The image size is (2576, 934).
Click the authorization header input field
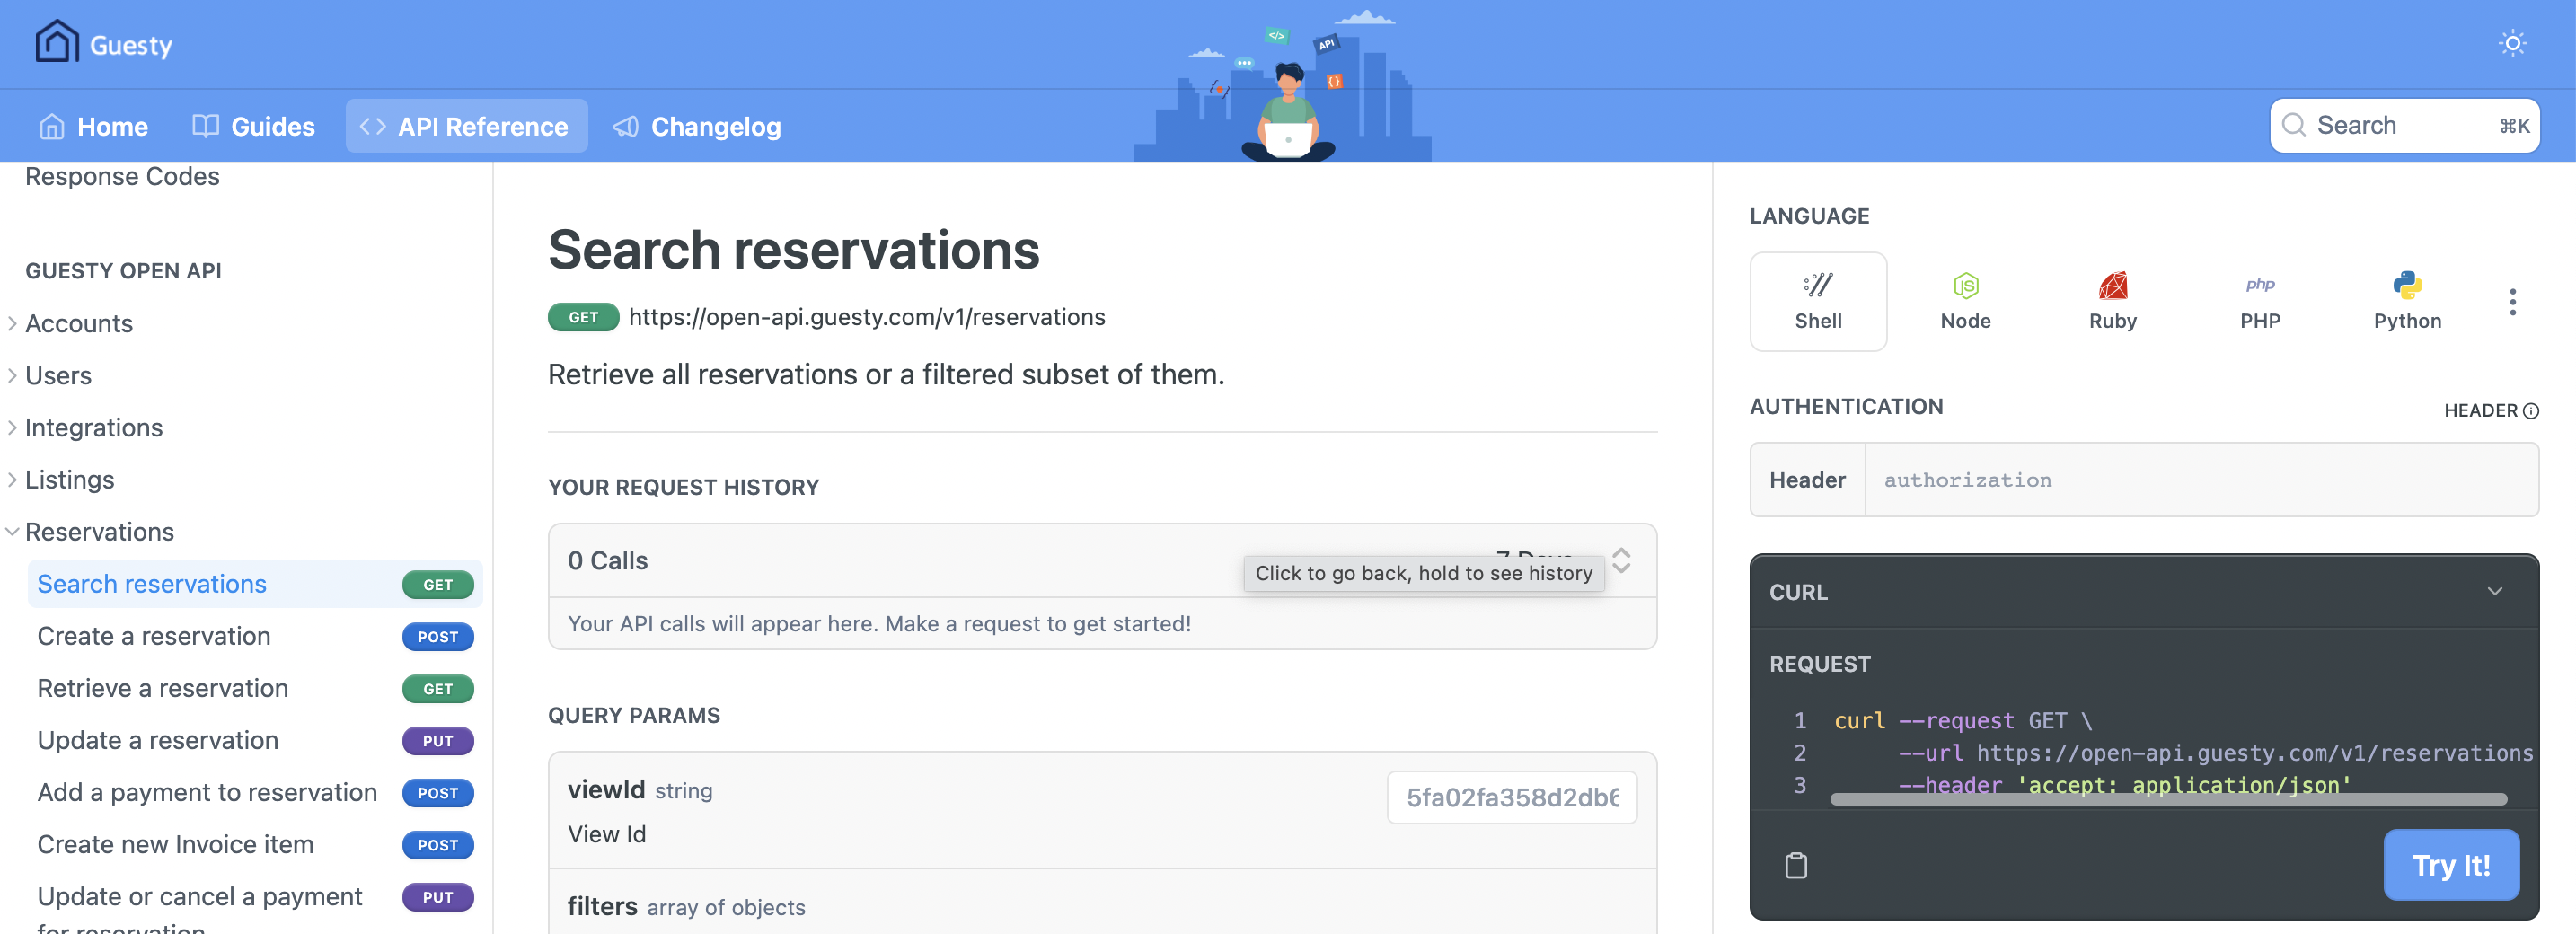click(2200, 480)
